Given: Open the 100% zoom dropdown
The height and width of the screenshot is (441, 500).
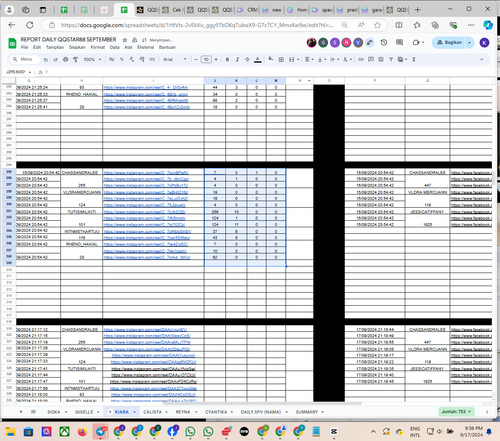Looking at the screenshot, I should coord(92,60).
